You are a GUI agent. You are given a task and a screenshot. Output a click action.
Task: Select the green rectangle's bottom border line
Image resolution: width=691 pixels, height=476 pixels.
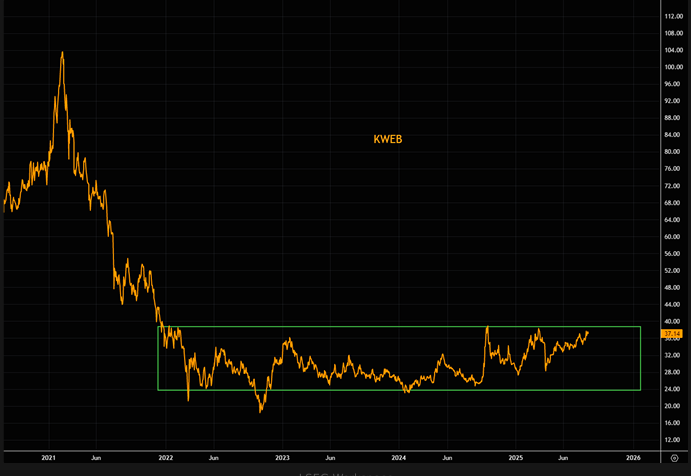pyautogui.click(x=400, y=390)
